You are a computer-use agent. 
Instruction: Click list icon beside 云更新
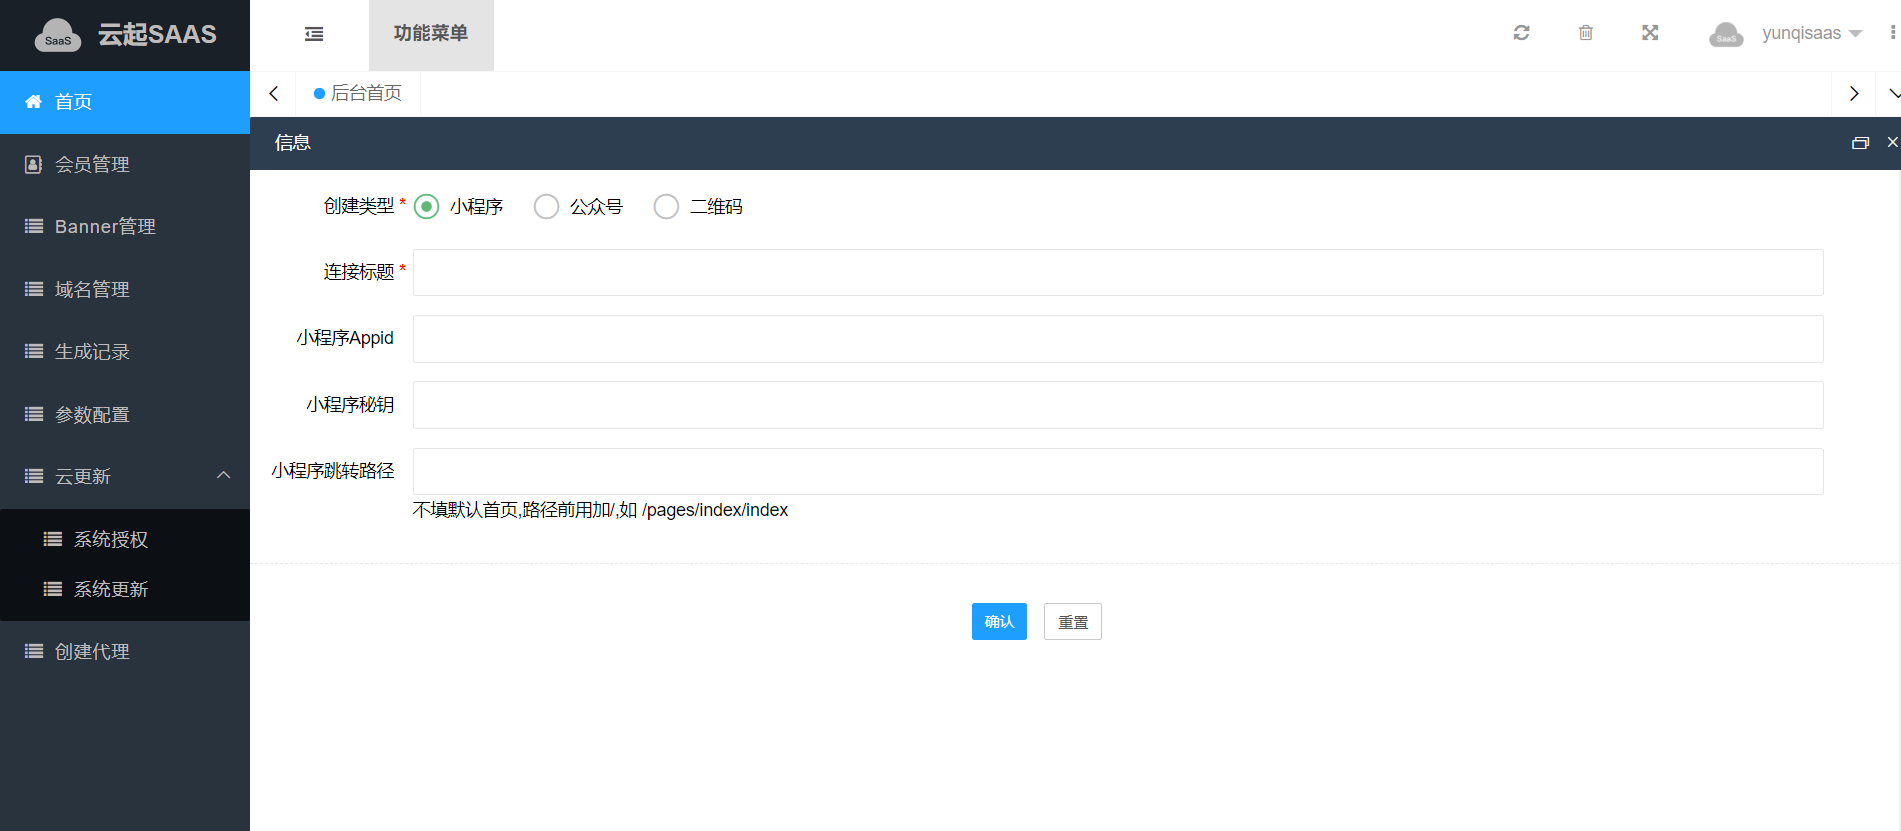coord(34,476)
